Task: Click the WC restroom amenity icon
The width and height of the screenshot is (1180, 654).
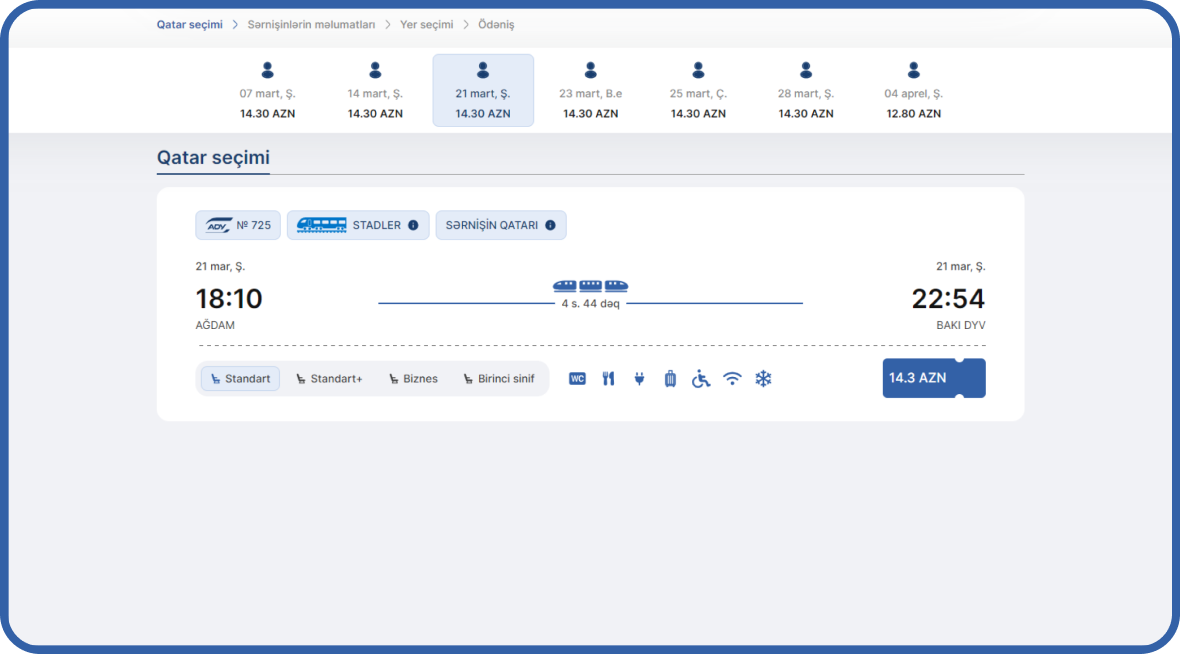Action: 577,379
